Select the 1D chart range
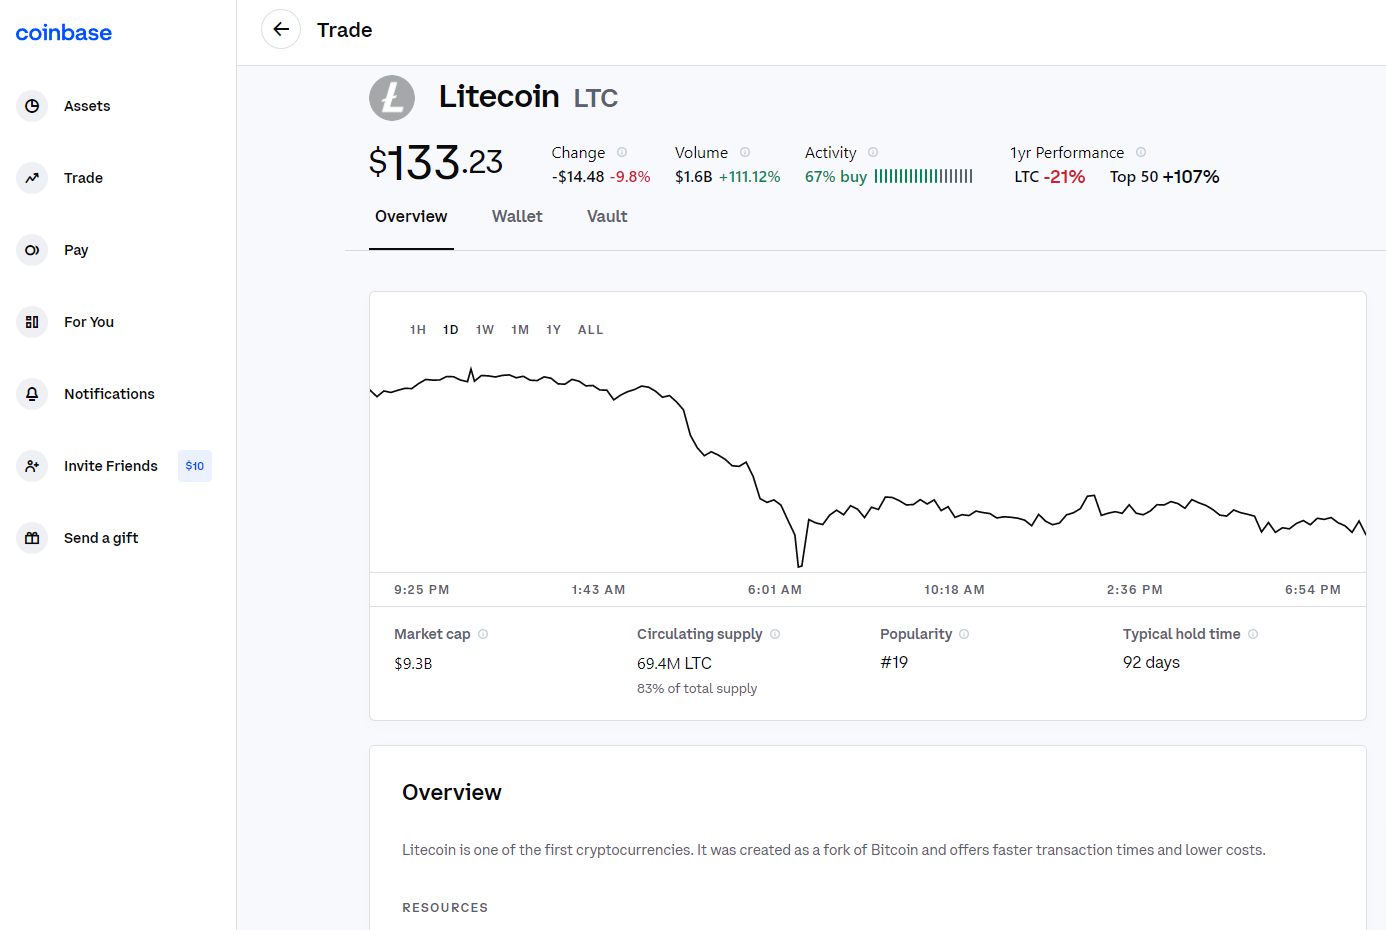Image resolution: width=1386 pixels, height=930 pixels. 451,330
